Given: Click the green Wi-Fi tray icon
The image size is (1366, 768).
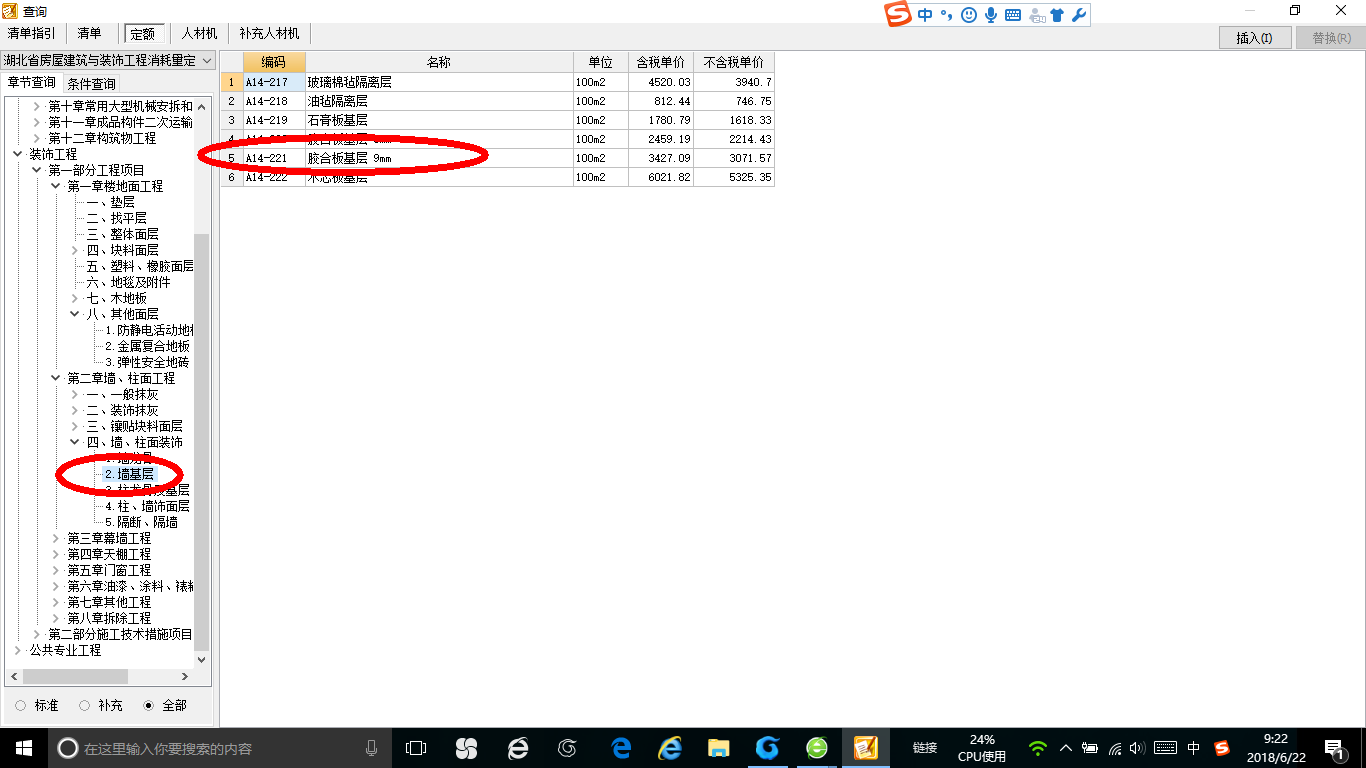Looking at the screenshot, I should [1038, 748].
